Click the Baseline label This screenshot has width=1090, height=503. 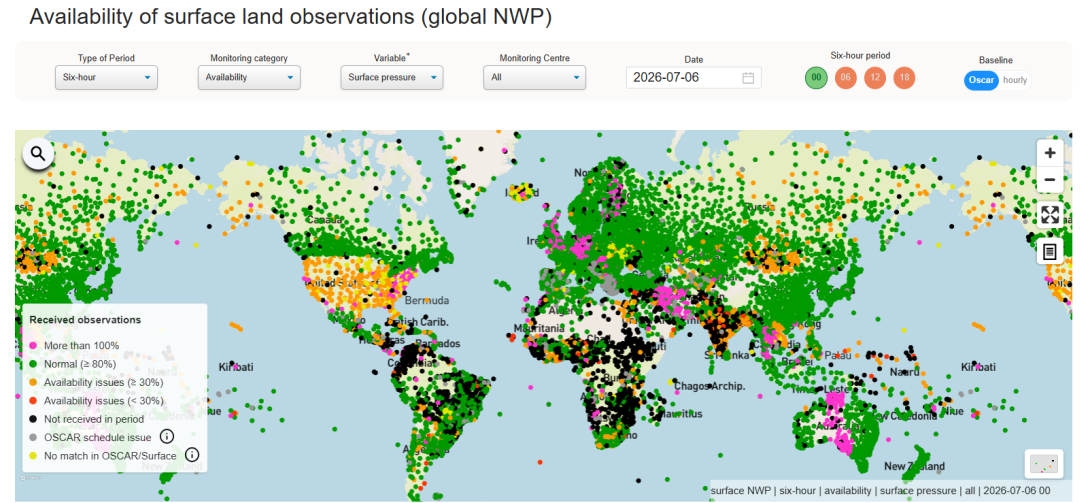coord(996,60)
